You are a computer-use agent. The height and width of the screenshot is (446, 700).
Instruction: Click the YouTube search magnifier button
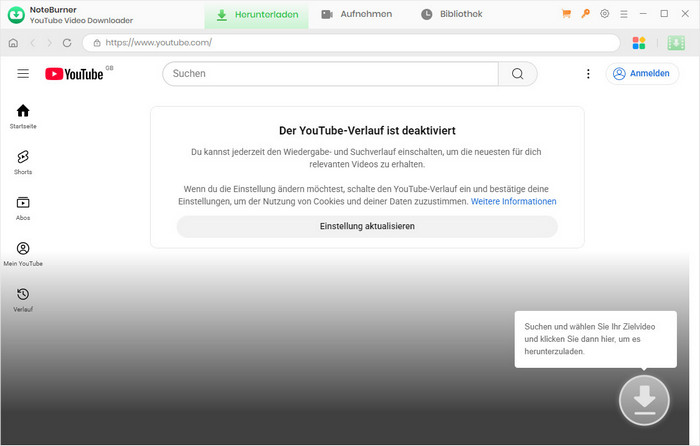pos(517,74)
